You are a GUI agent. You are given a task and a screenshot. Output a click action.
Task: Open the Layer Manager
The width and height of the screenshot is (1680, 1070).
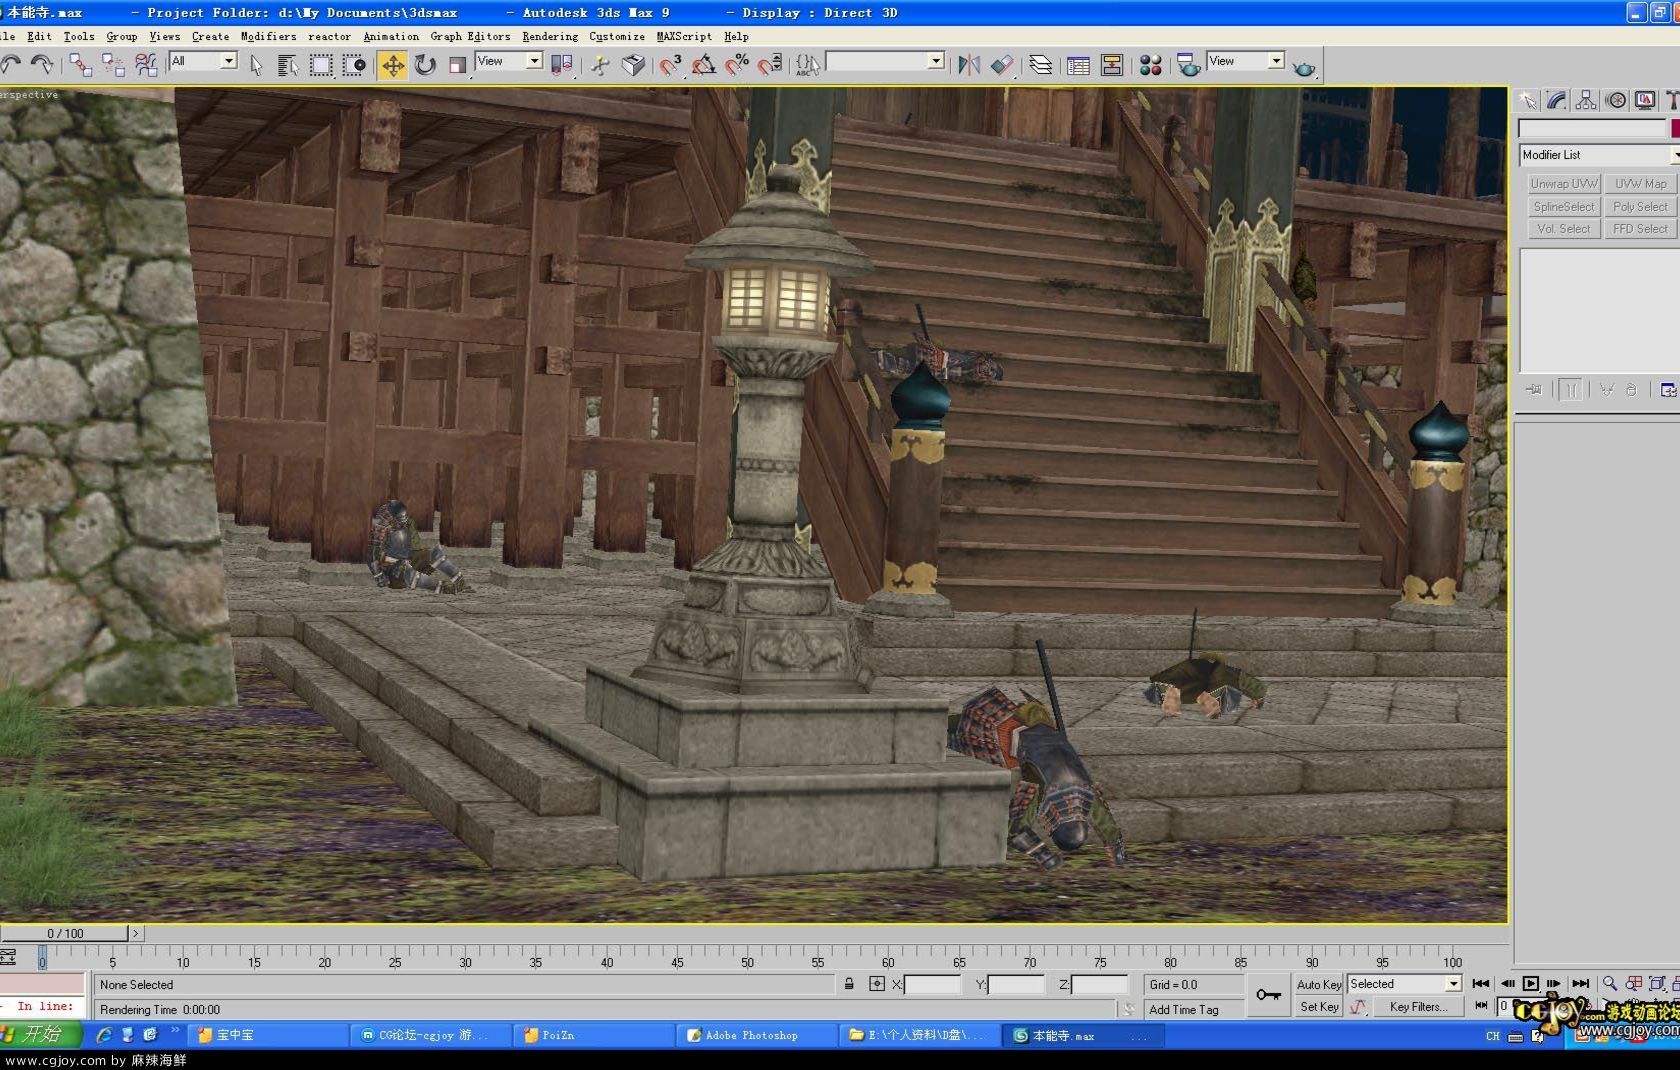(x=1041, y=65)
